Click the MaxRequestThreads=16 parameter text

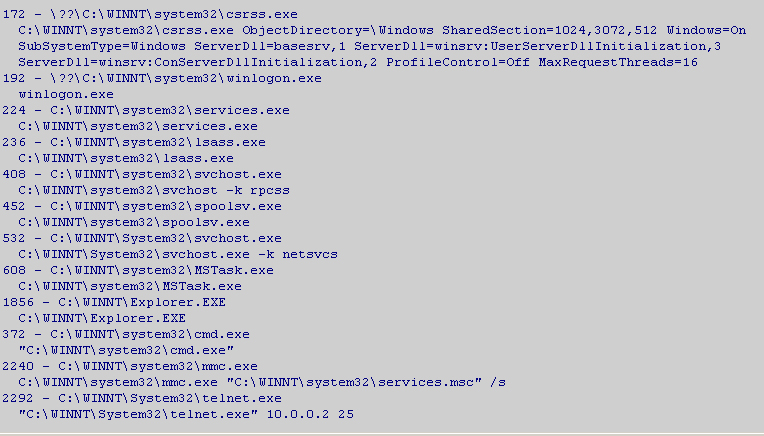[618, 63]
